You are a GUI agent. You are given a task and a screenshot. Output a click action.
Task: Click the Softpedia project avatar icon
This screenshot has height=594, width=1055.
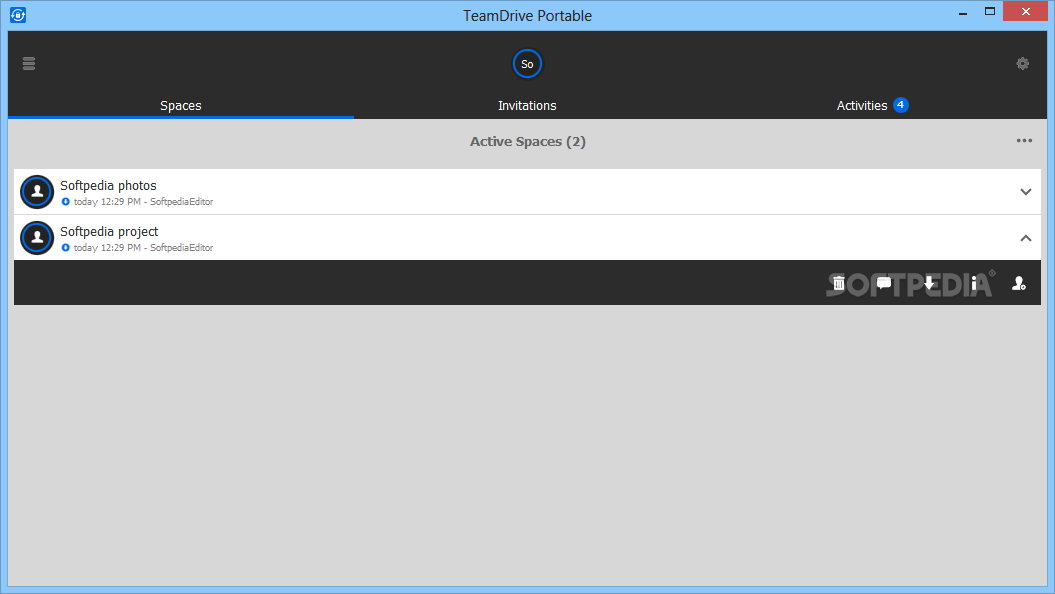[37, 237]
